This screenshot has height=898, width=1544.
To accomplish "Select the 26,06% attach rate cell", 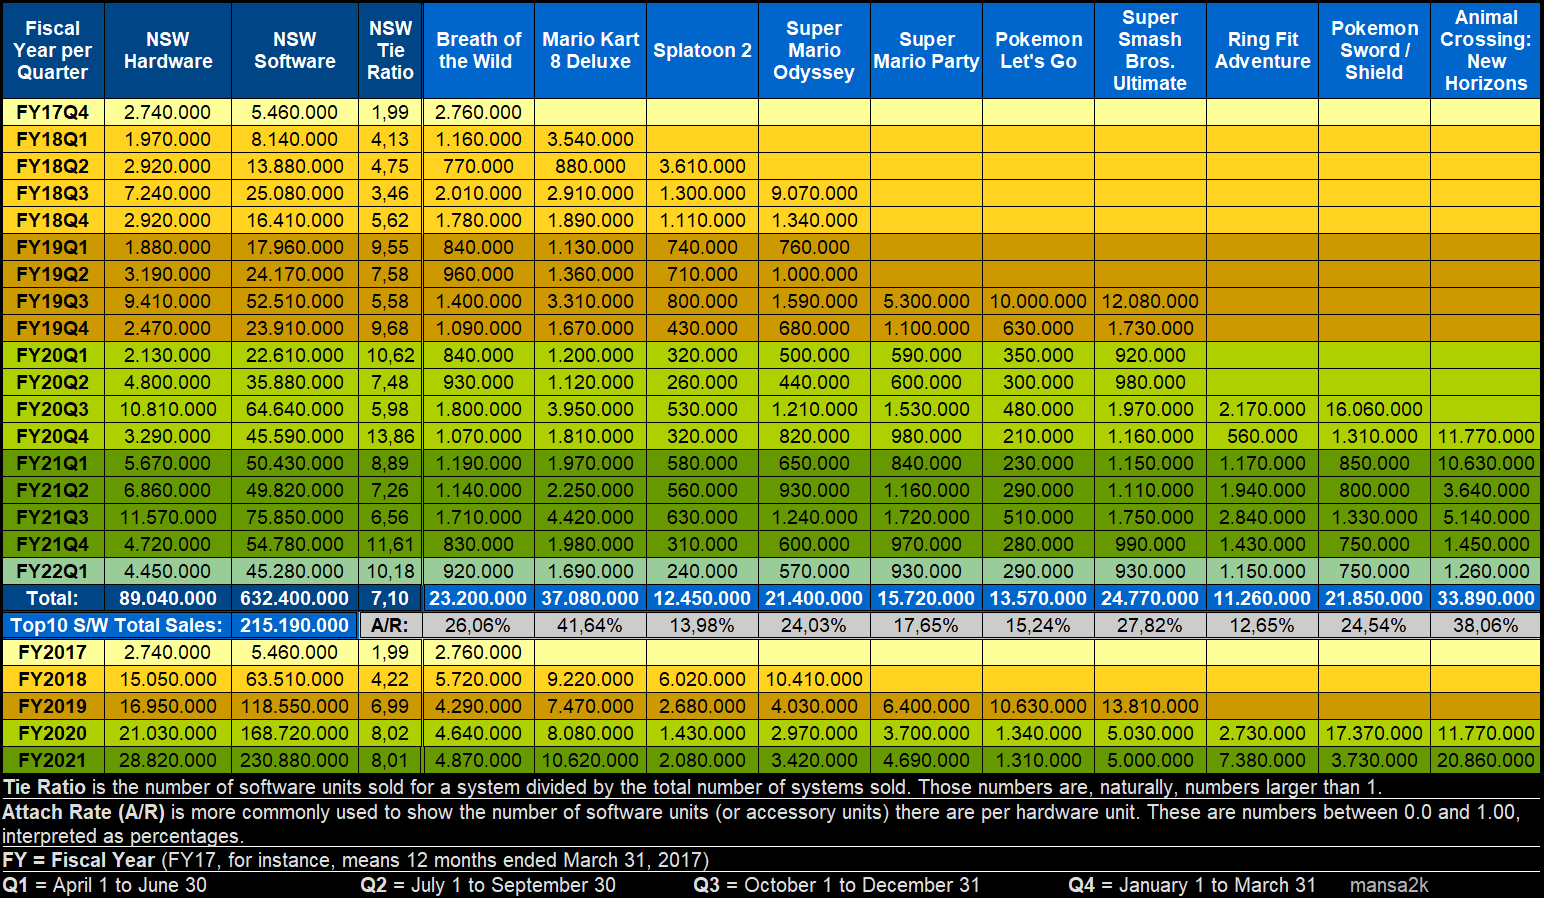I will (x=479, y=625).
